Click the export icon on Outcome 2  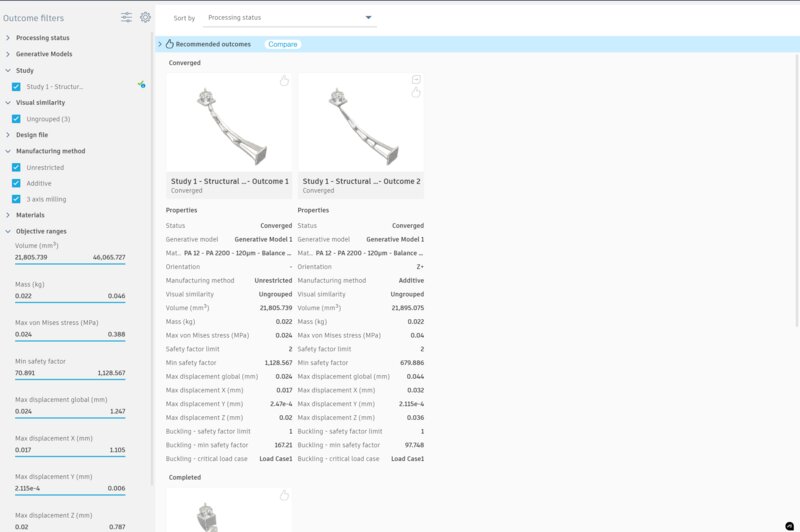416,79
